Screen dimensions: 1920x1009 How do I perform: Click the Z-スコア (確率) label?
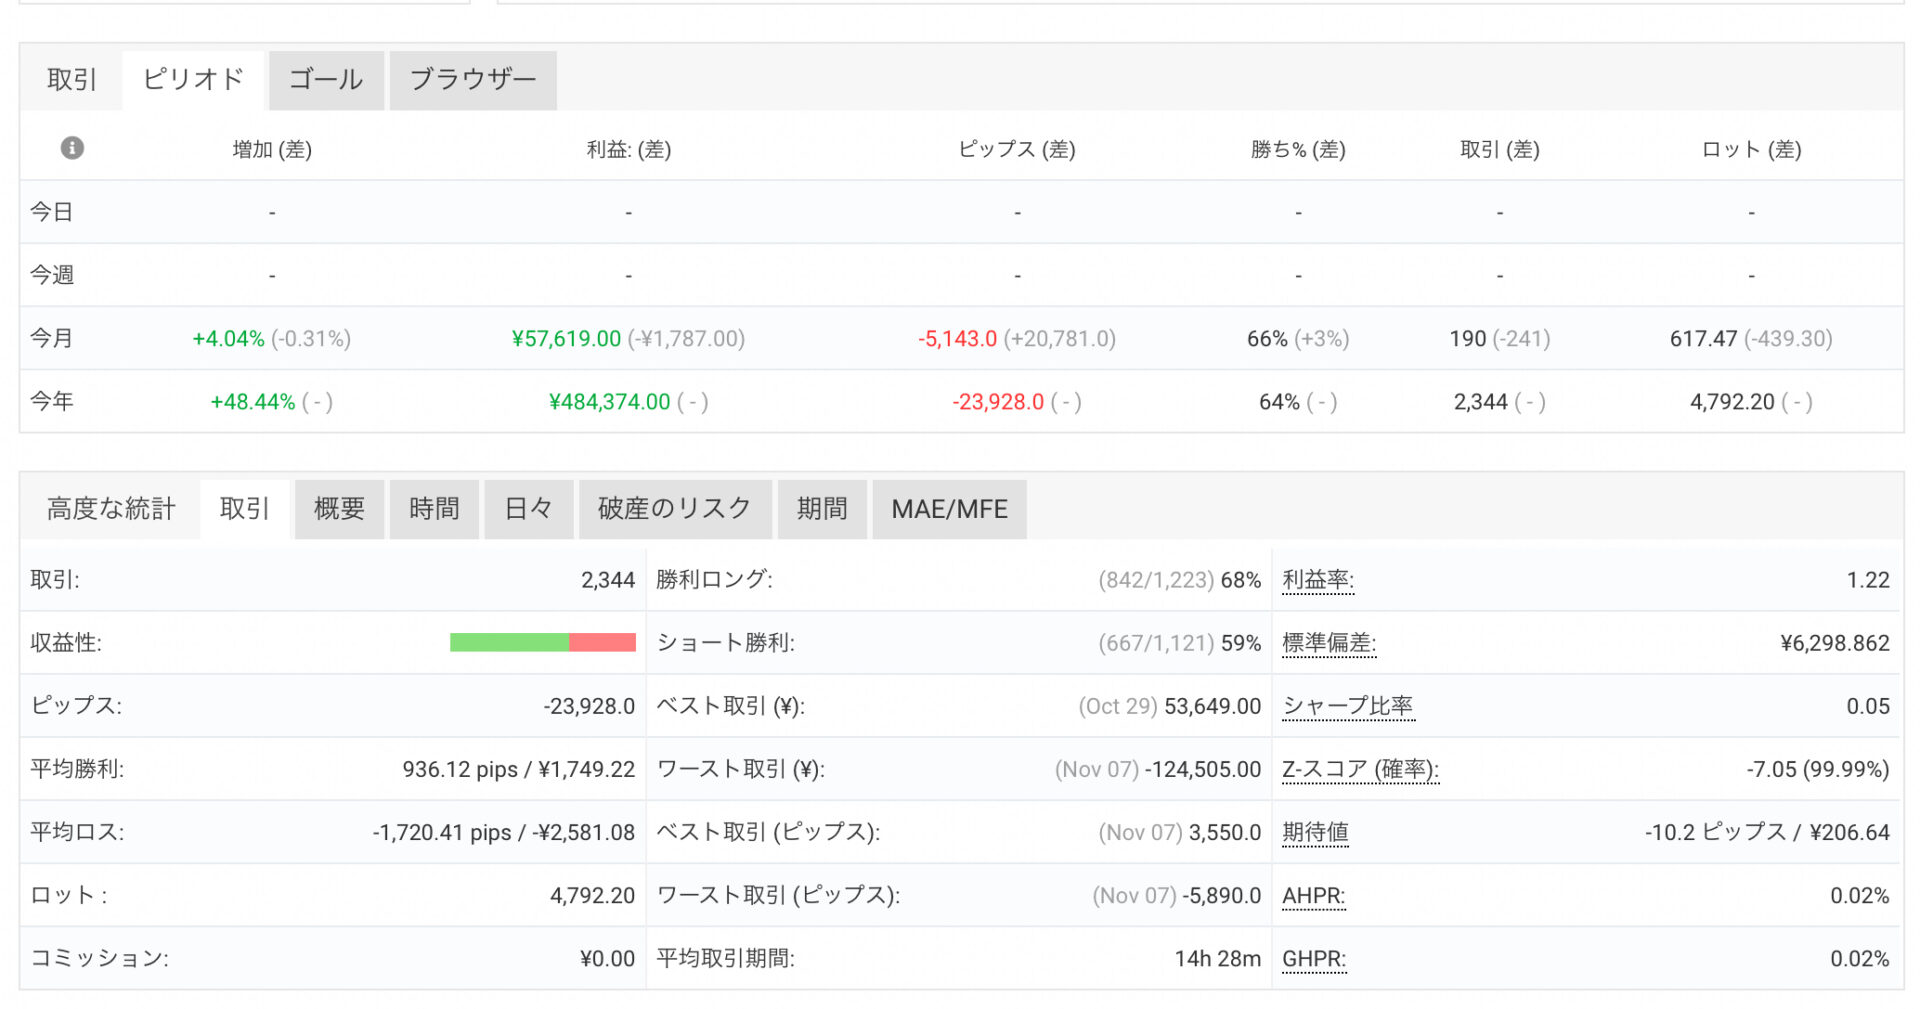click(x=1360, y=769)
